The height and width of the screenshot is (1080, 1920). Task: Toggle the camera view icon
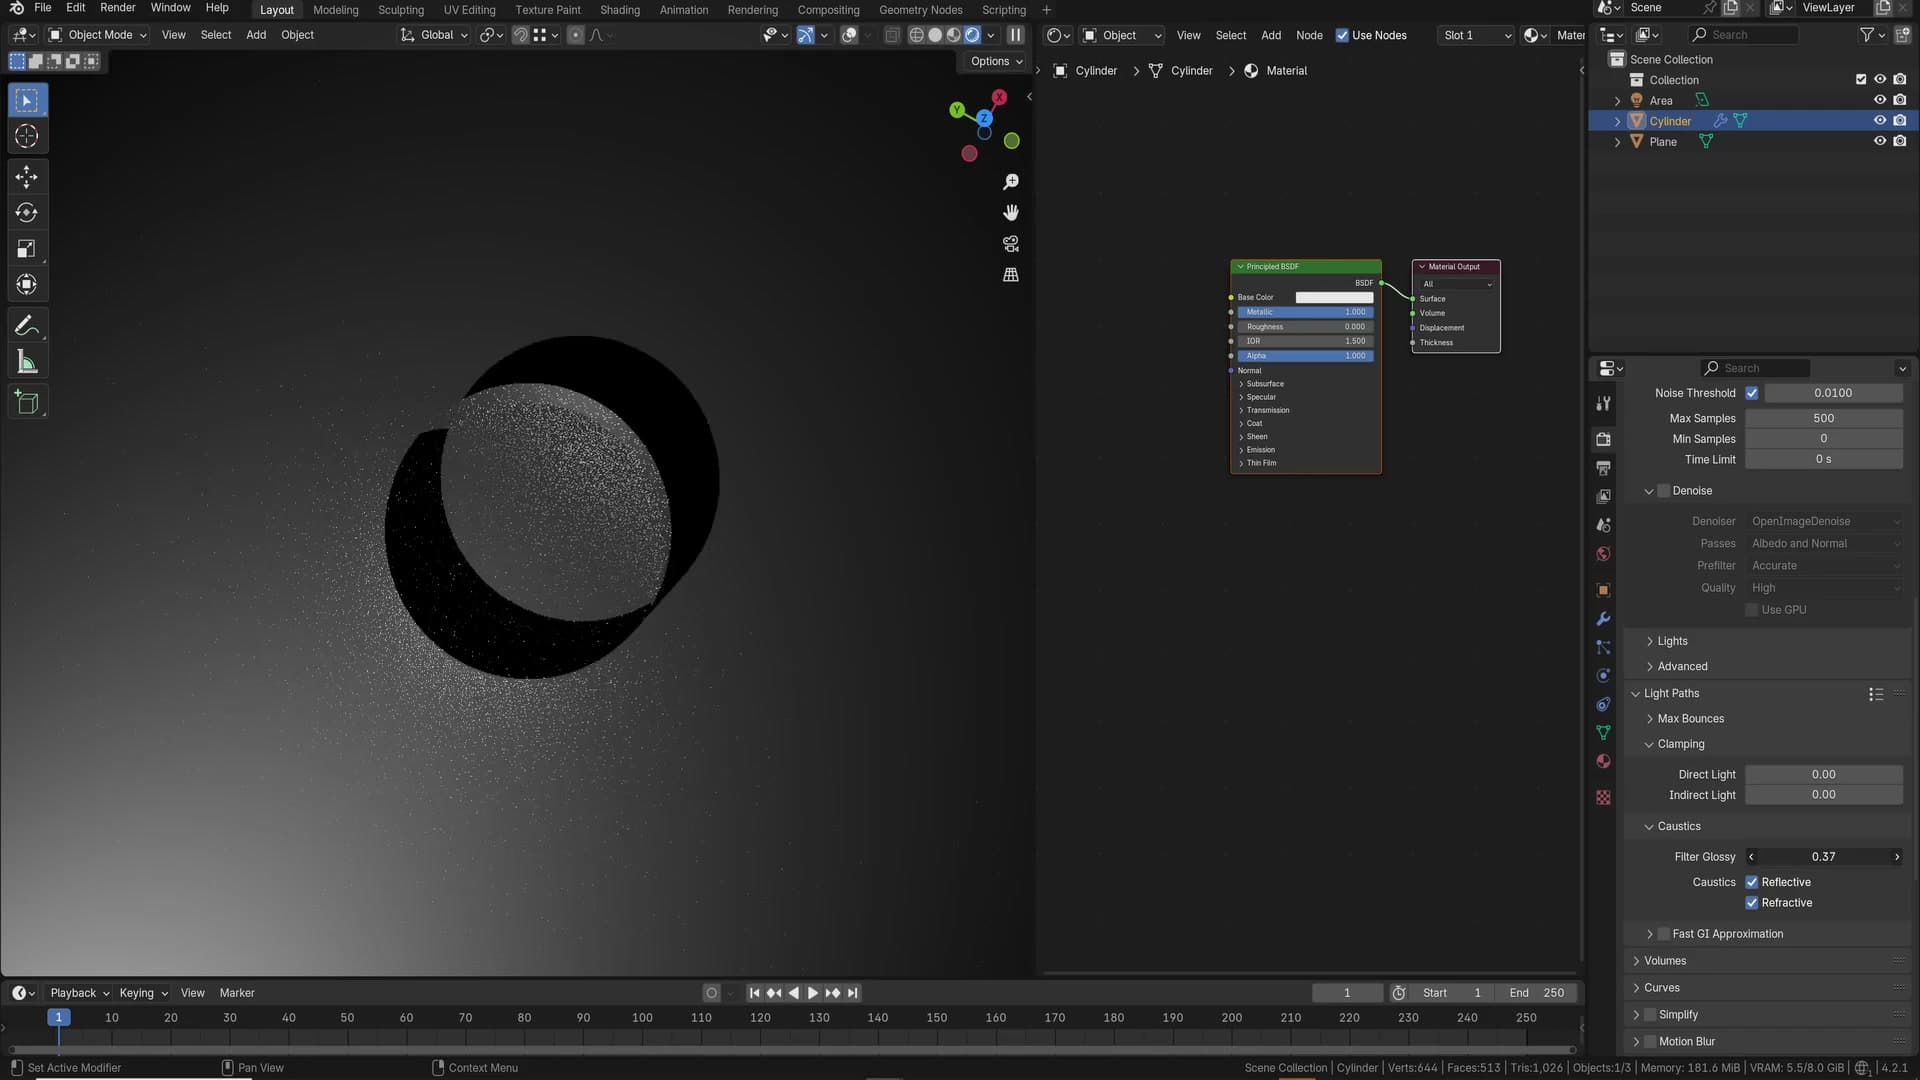[x=1011, y=244]
